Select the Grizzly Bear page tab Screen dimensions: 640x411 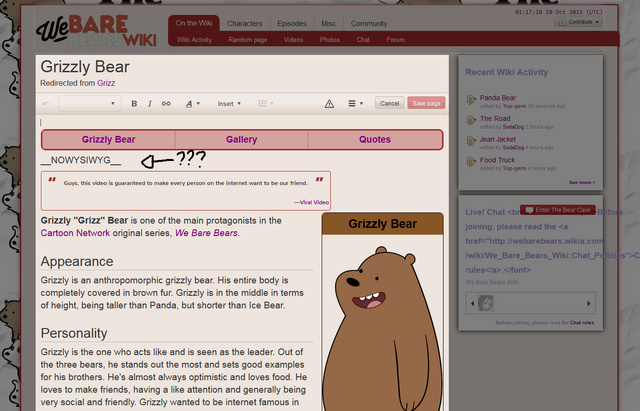[x=109, y=140]
